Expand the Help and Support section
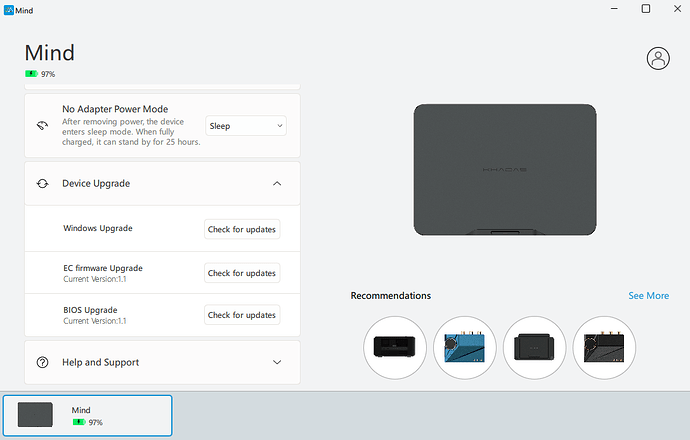 277,363
